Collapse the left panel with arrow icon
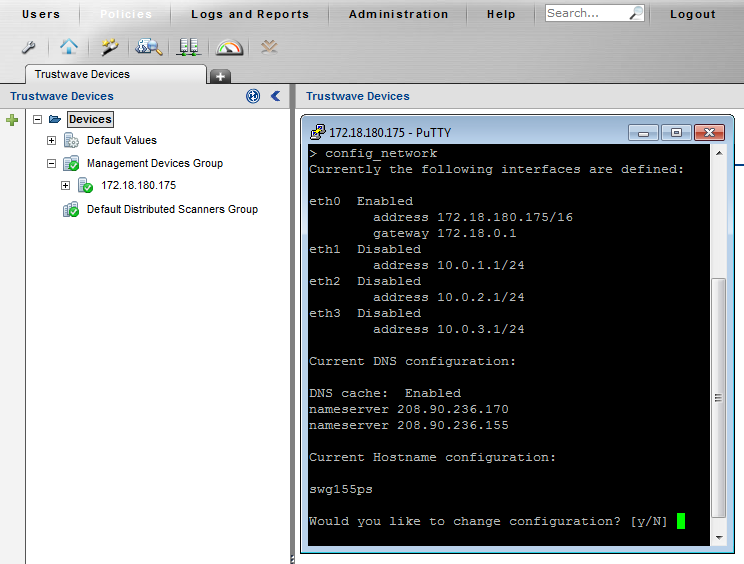 click(275, 96)
